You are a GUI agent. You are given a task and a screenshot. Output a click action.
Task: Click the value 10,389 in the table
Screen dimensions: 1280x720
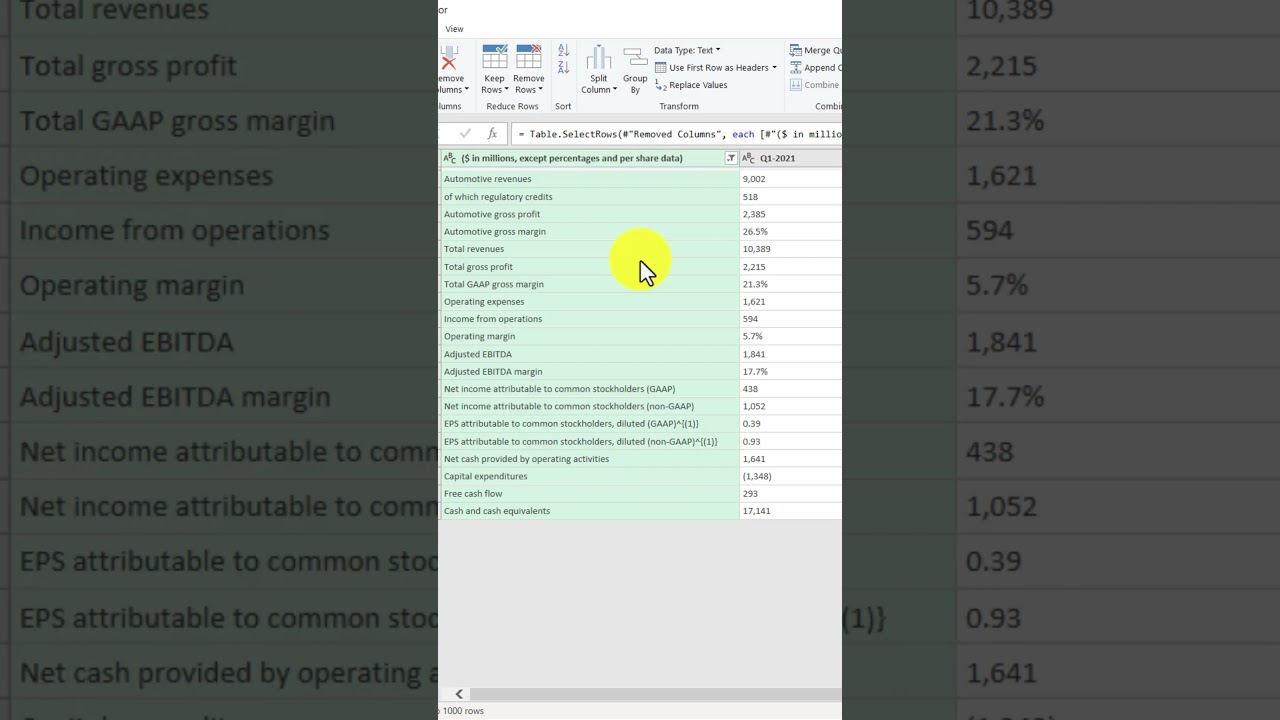point(757,249)
